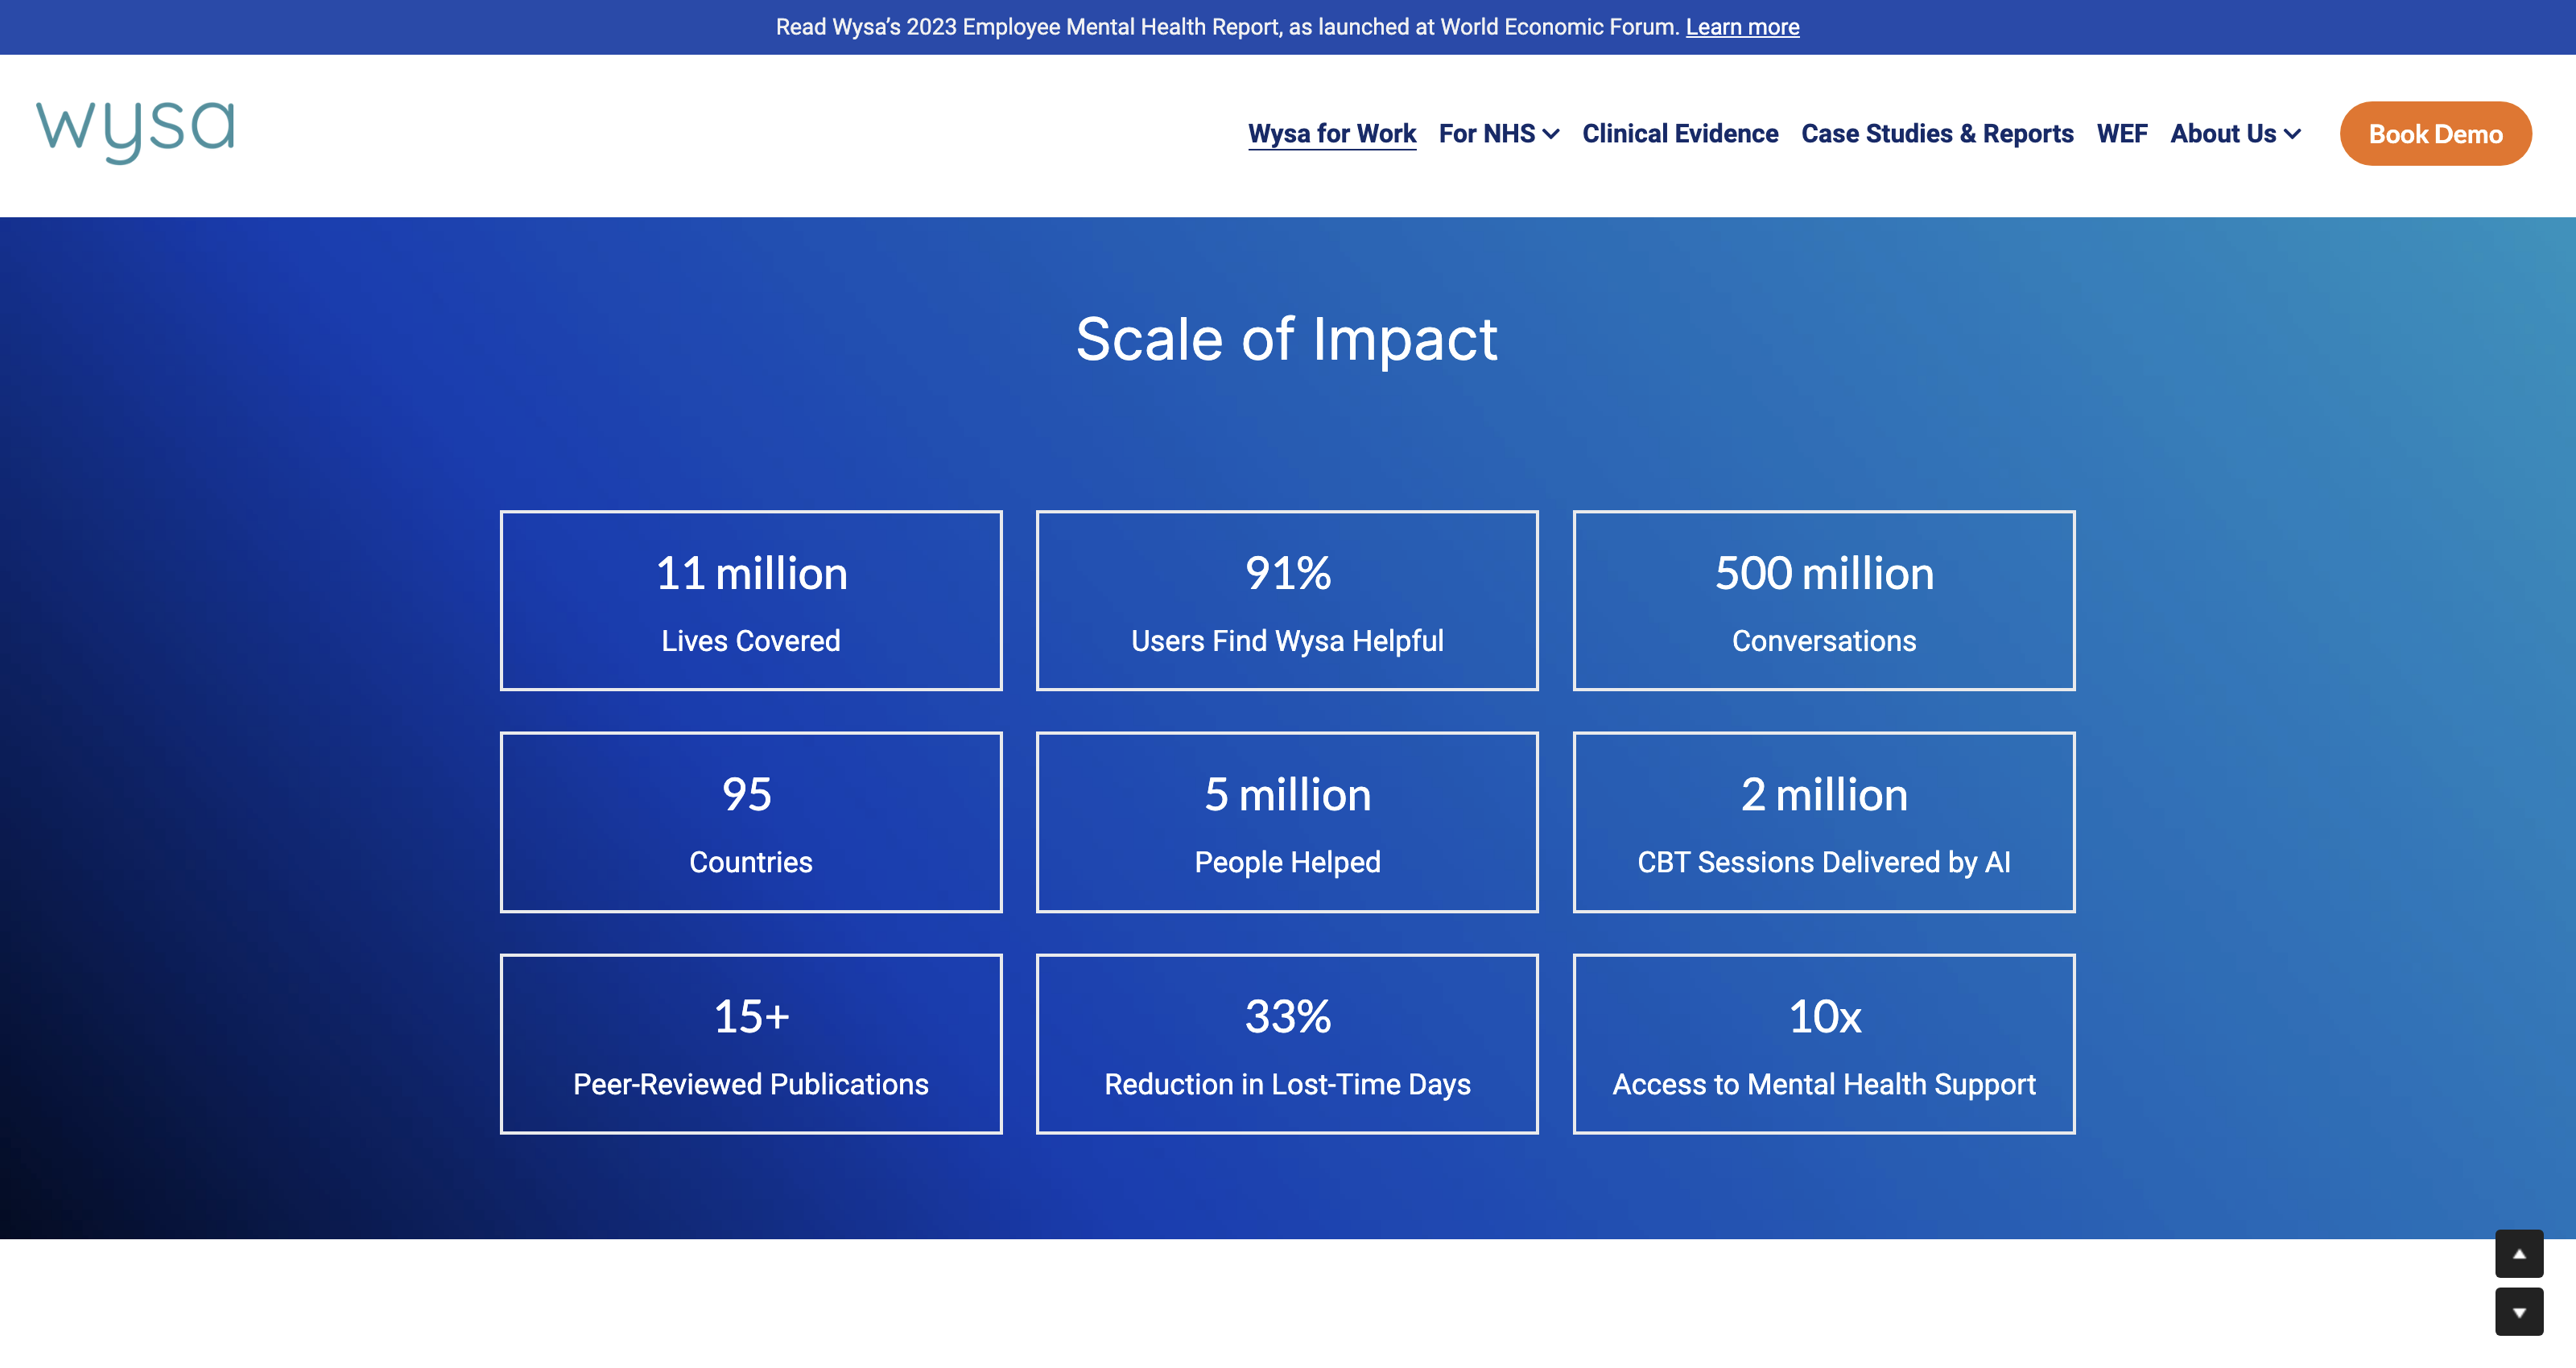This screenshot has width=2576, height=1368.
Task: Select the 15+ Peer-Reviewed Publications card
Action: (x=751, y=1044)
